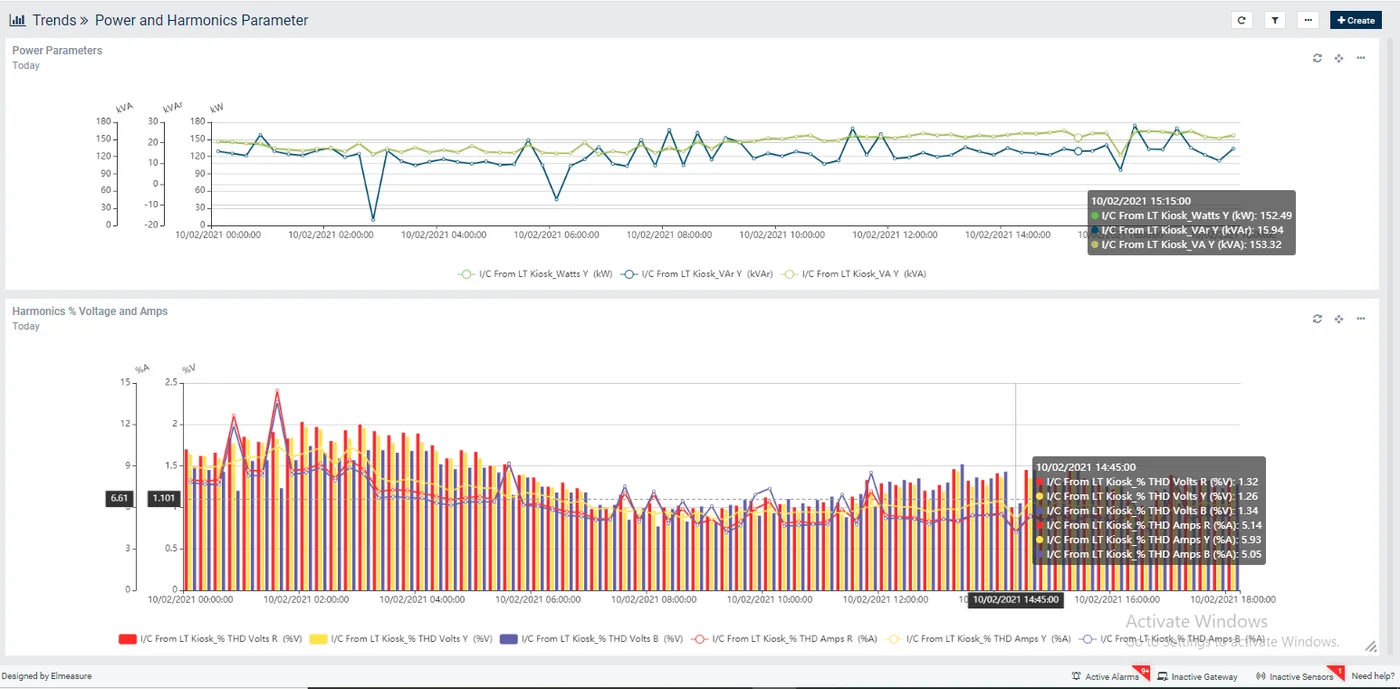Click the red THD Volts R legend swatch
The width and height of the screenshot is (1400, 689).
click(127, 638)
